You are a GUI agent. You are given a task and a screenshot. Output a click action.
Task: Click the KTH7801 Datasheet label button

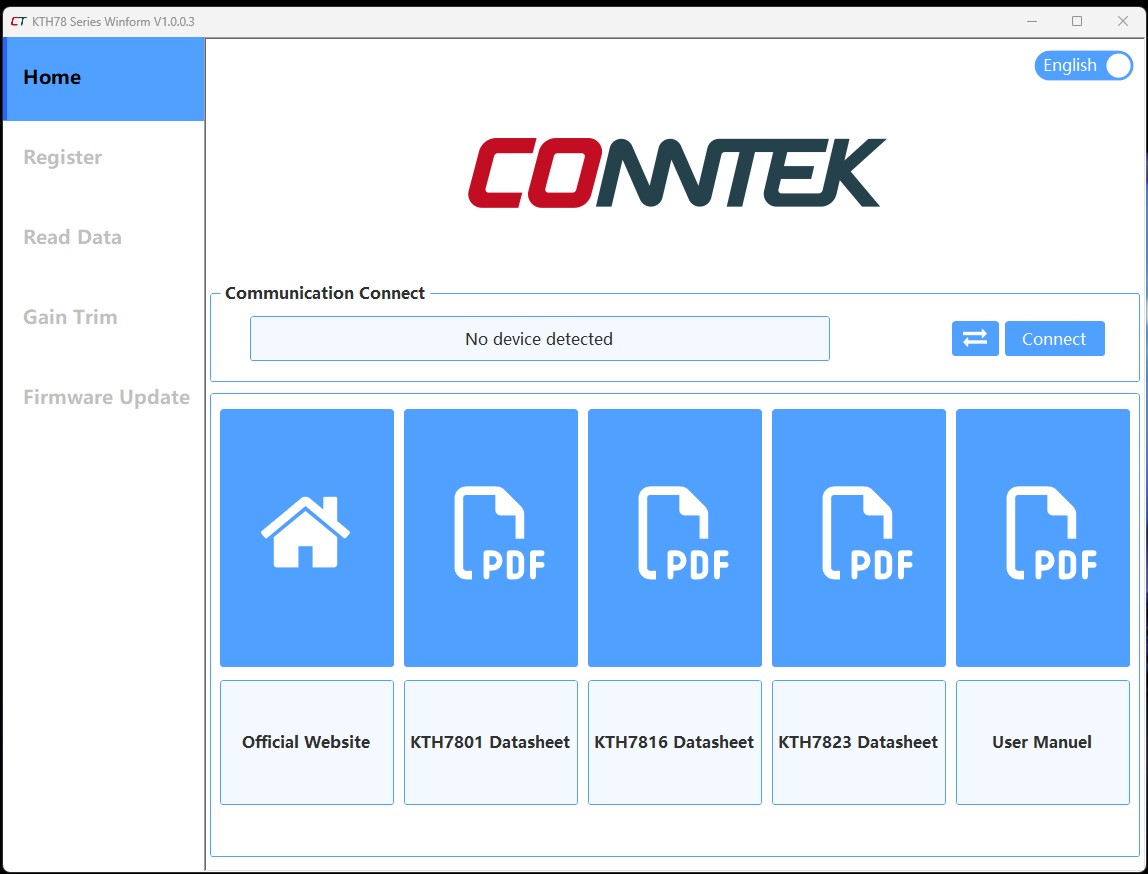[490, 742]
